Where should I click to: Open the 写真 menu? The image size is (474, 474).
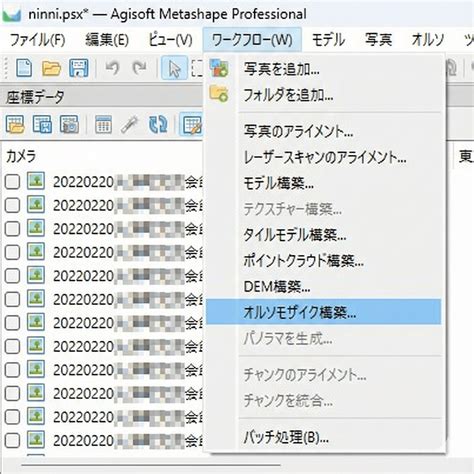click(x=378, y=40)
